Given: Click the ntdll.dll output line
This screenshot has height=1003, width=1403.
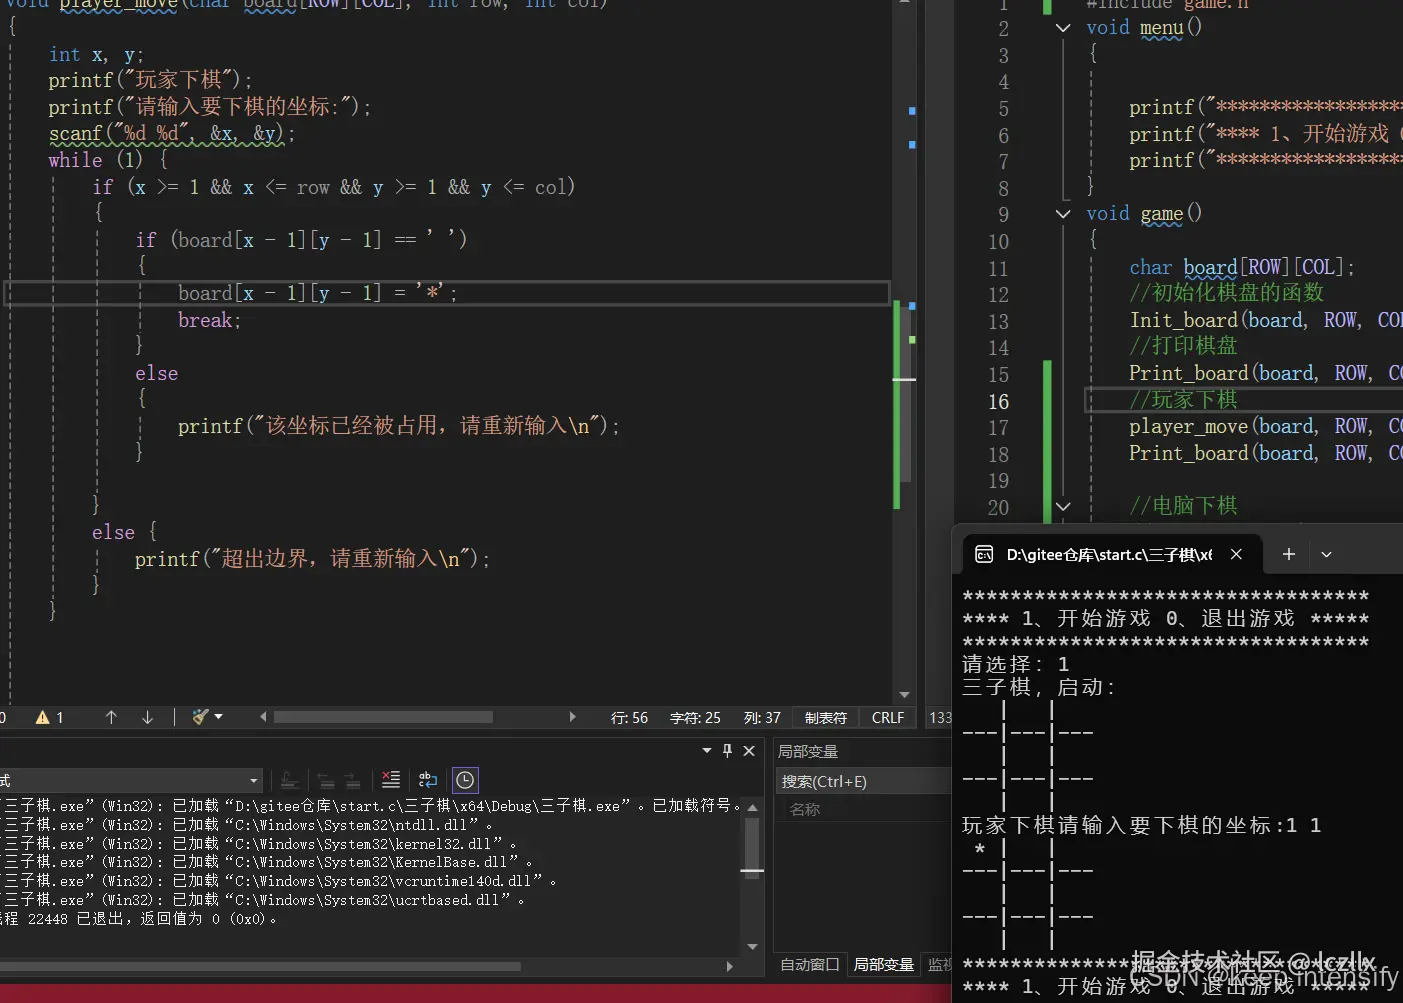Looking at the screenshot, I should pos(249,825).
